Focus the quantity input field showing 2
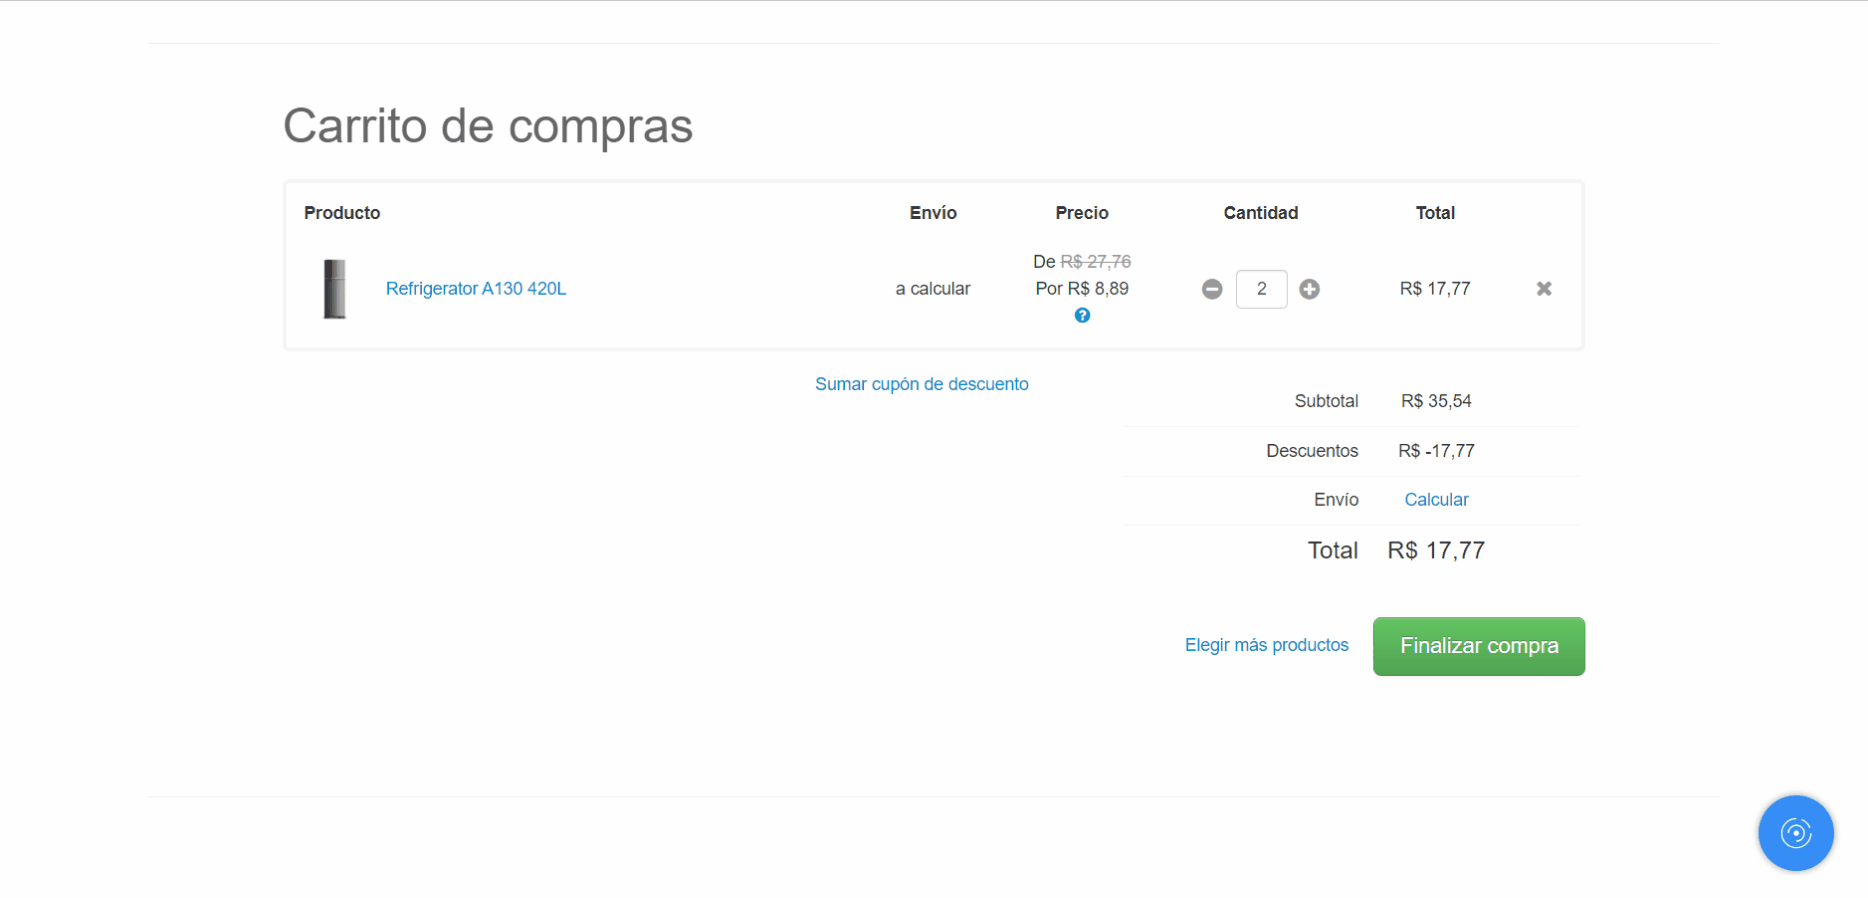The height and width of the screenshot is (898, 1868). pos(1261,289)
